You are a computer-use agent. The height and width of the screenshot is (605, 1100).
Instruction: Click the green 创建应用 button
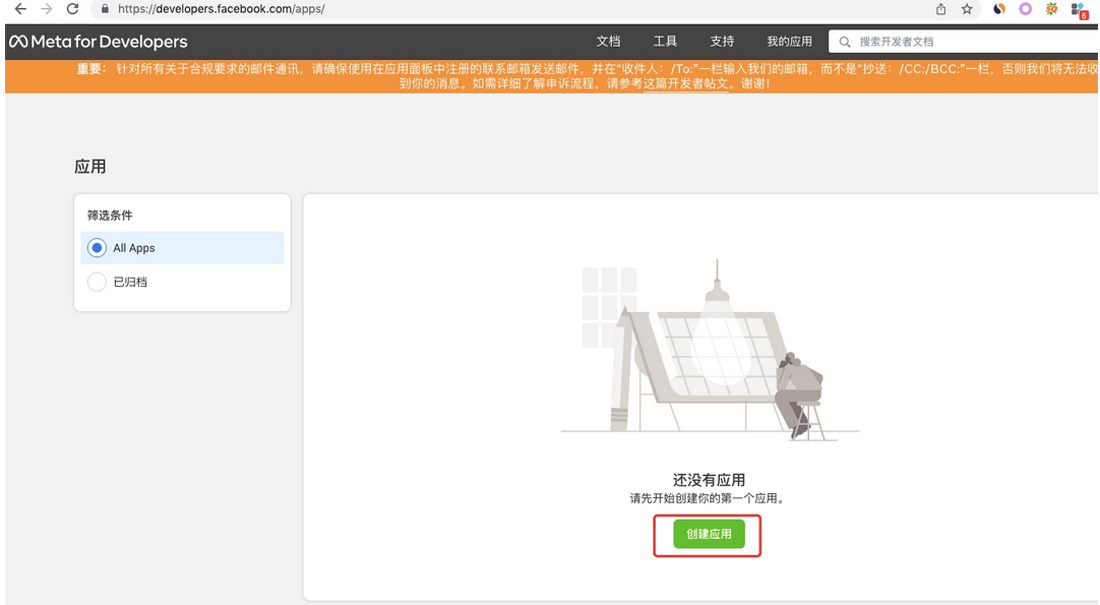708,534
